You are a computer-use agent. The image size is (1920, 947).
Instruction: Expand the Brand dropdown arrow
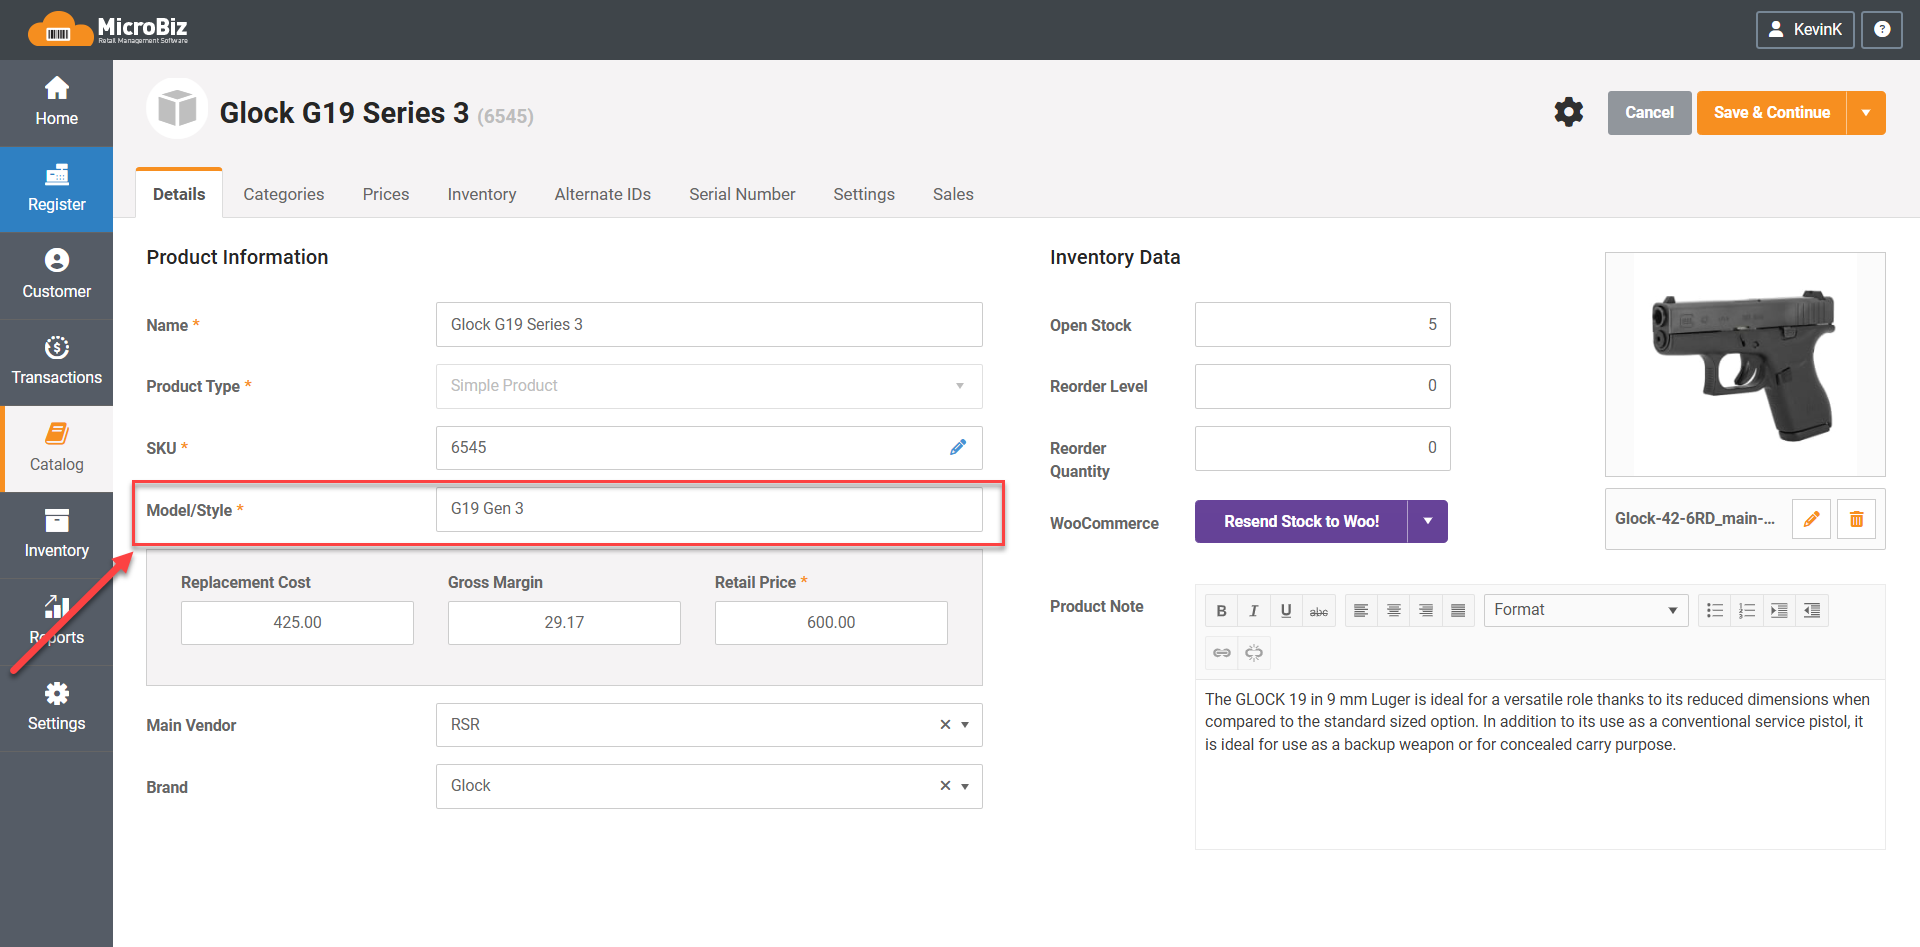965,787
